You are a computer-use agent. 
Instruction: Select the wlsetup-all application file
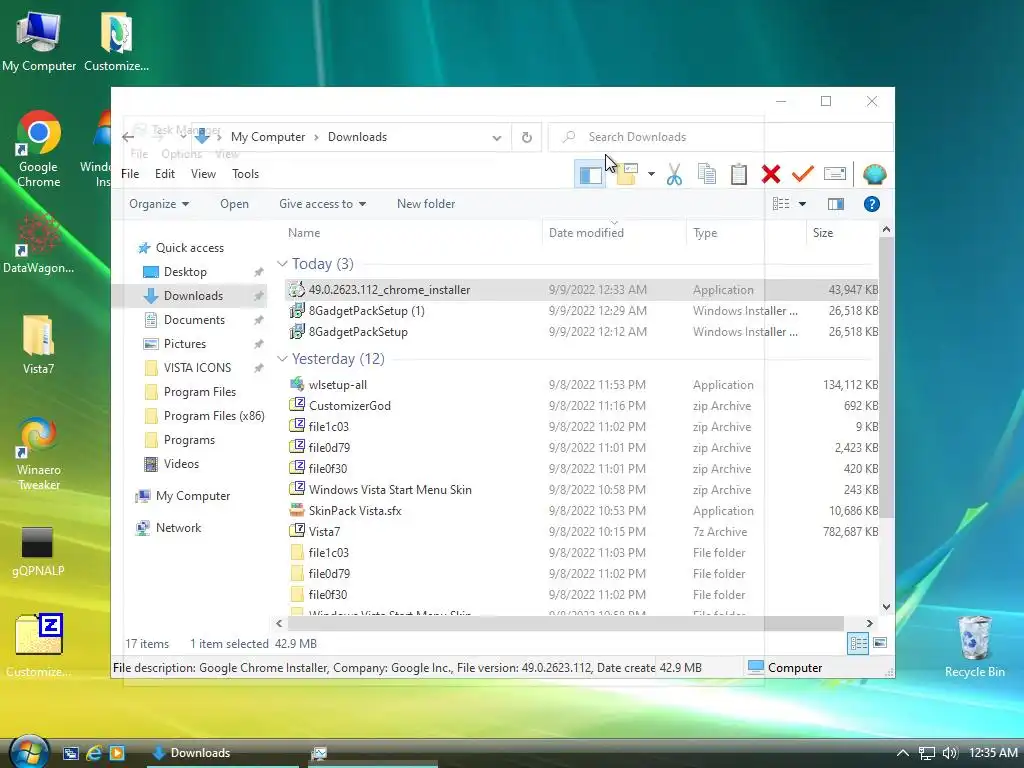click(338, 385)
